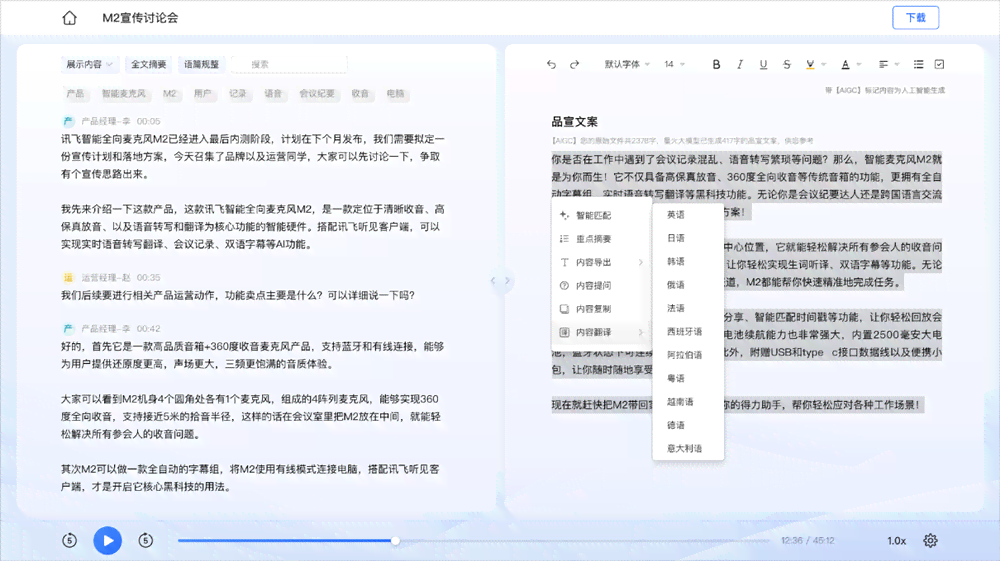Filter by the 智能麦克风 keyword tag

pos(124,94)
